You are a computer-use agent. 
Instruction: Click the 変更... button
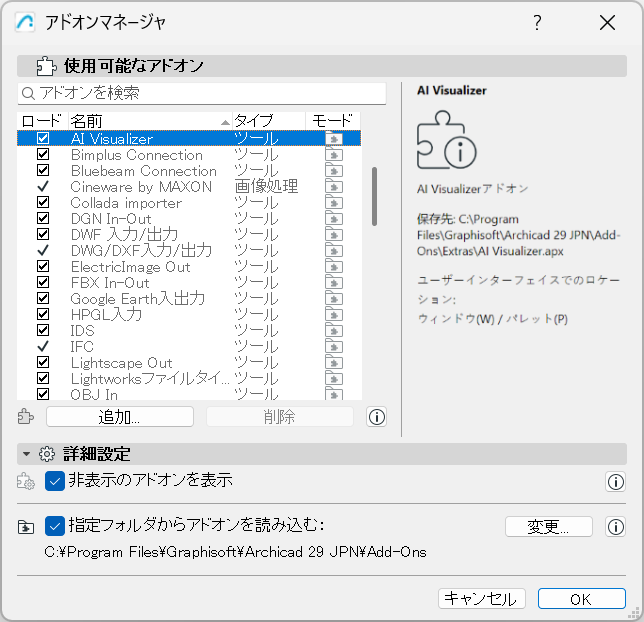pos(548,527)
